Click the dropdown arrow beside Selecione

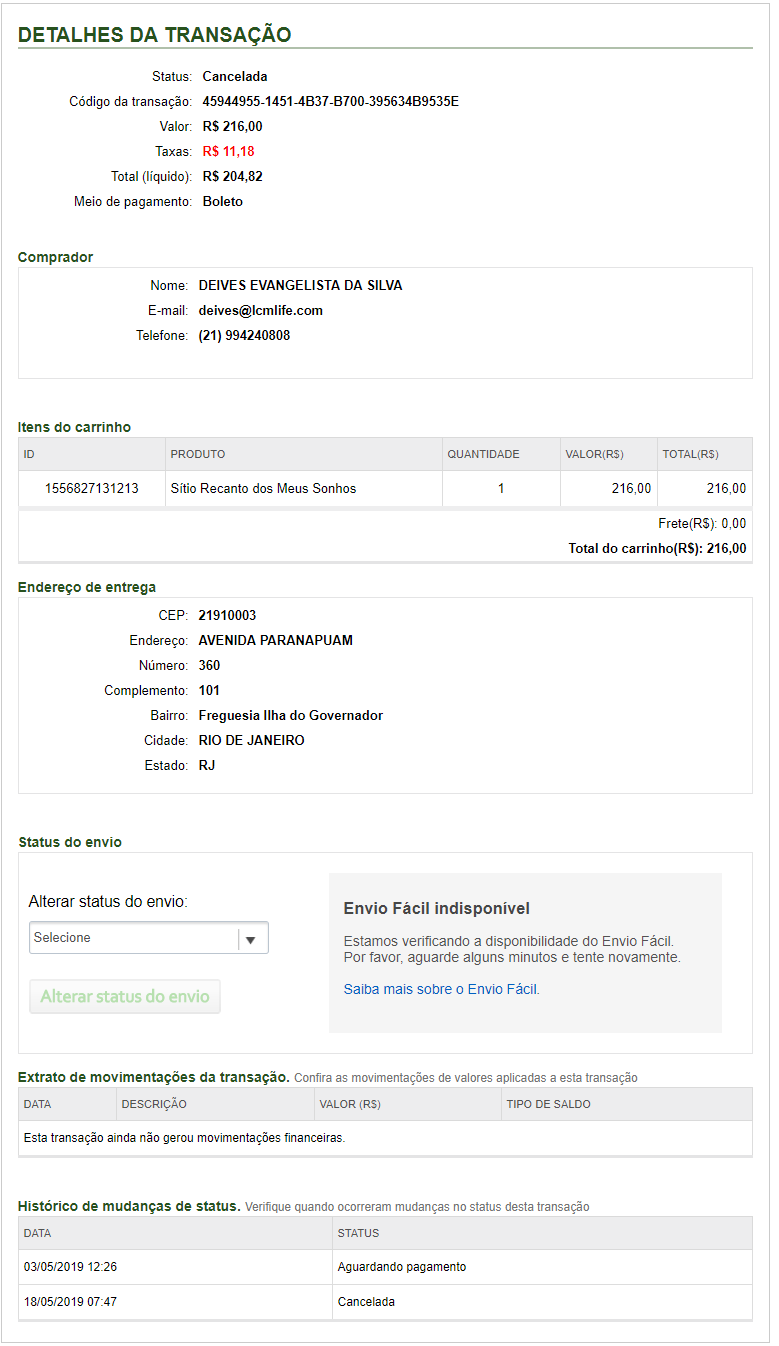[x=252, y=939]
